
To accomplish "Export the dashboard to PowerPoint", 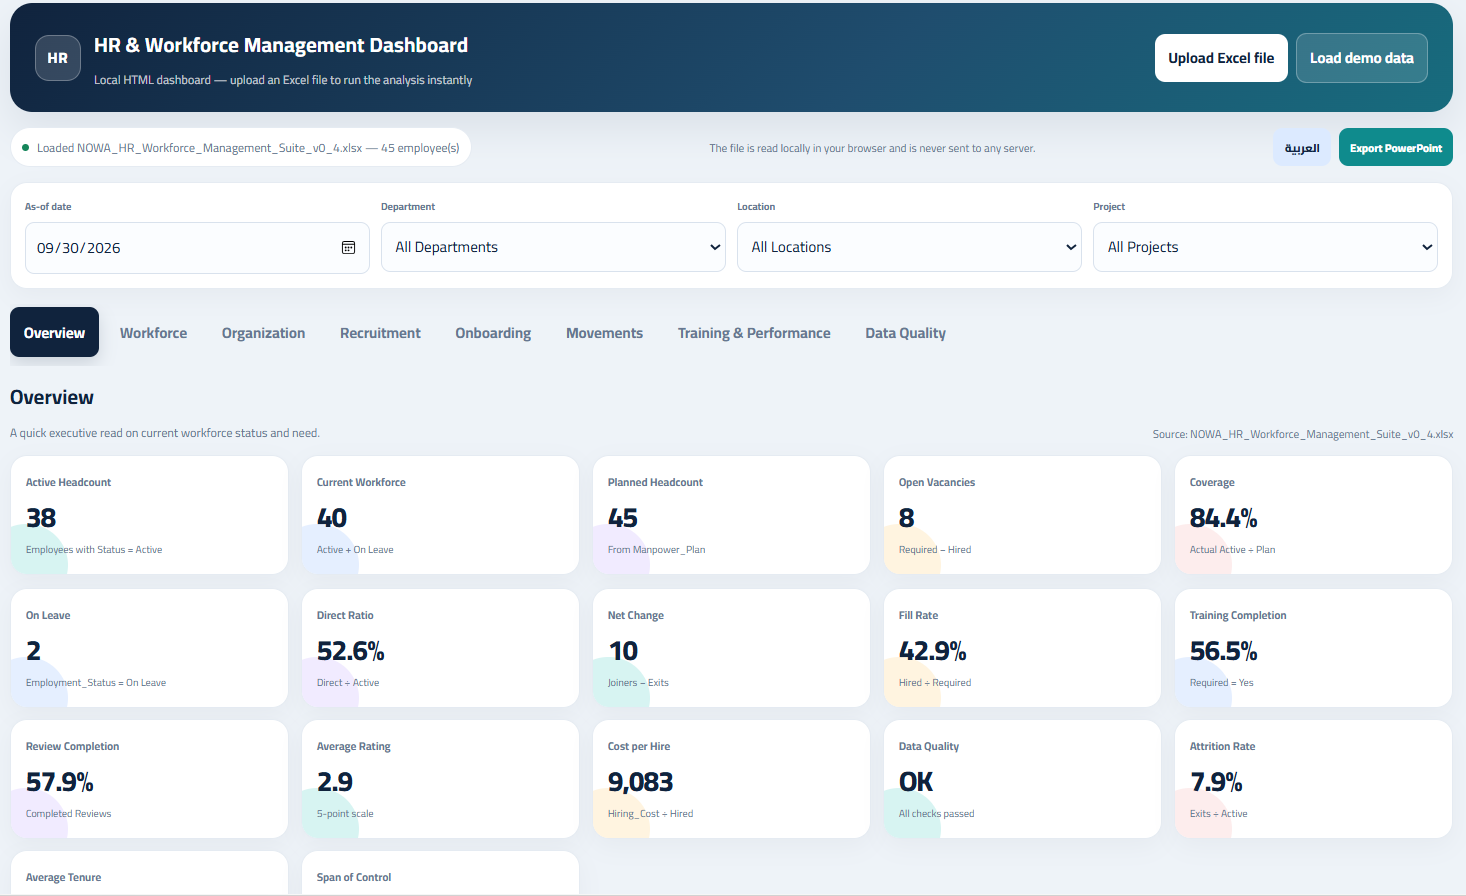I will click(1395, 148).
